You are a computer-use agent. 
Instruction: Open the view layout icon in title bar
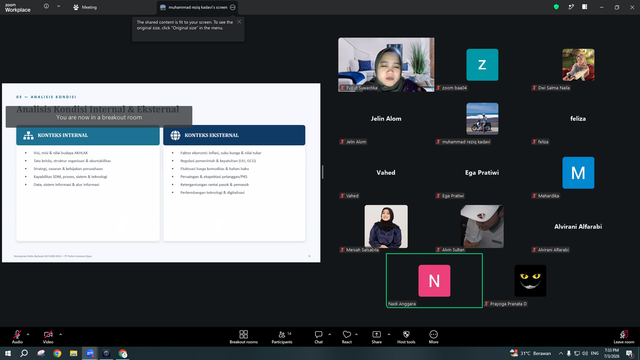584,7
